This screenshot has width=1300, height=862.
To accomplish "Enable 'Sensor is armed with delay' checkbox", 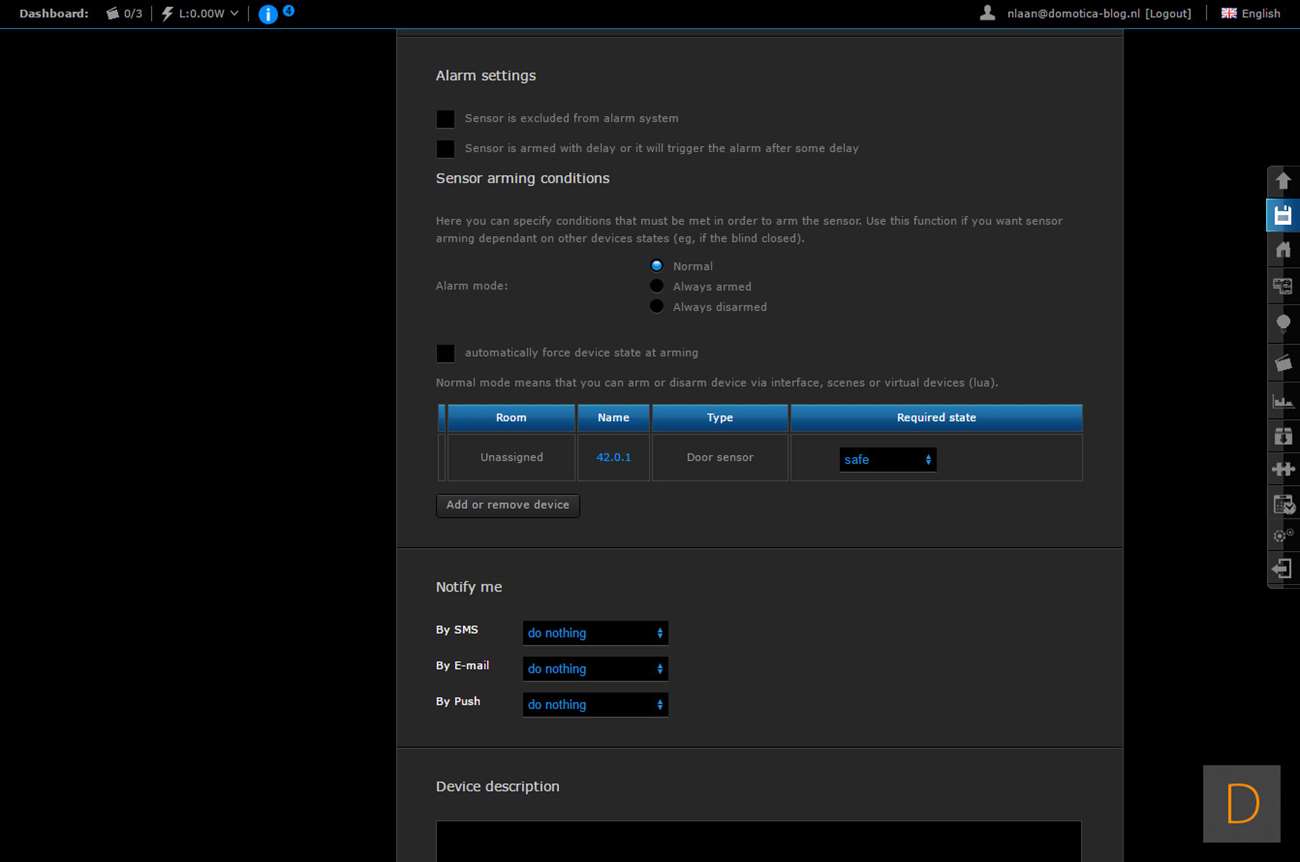I will (446, 149).
